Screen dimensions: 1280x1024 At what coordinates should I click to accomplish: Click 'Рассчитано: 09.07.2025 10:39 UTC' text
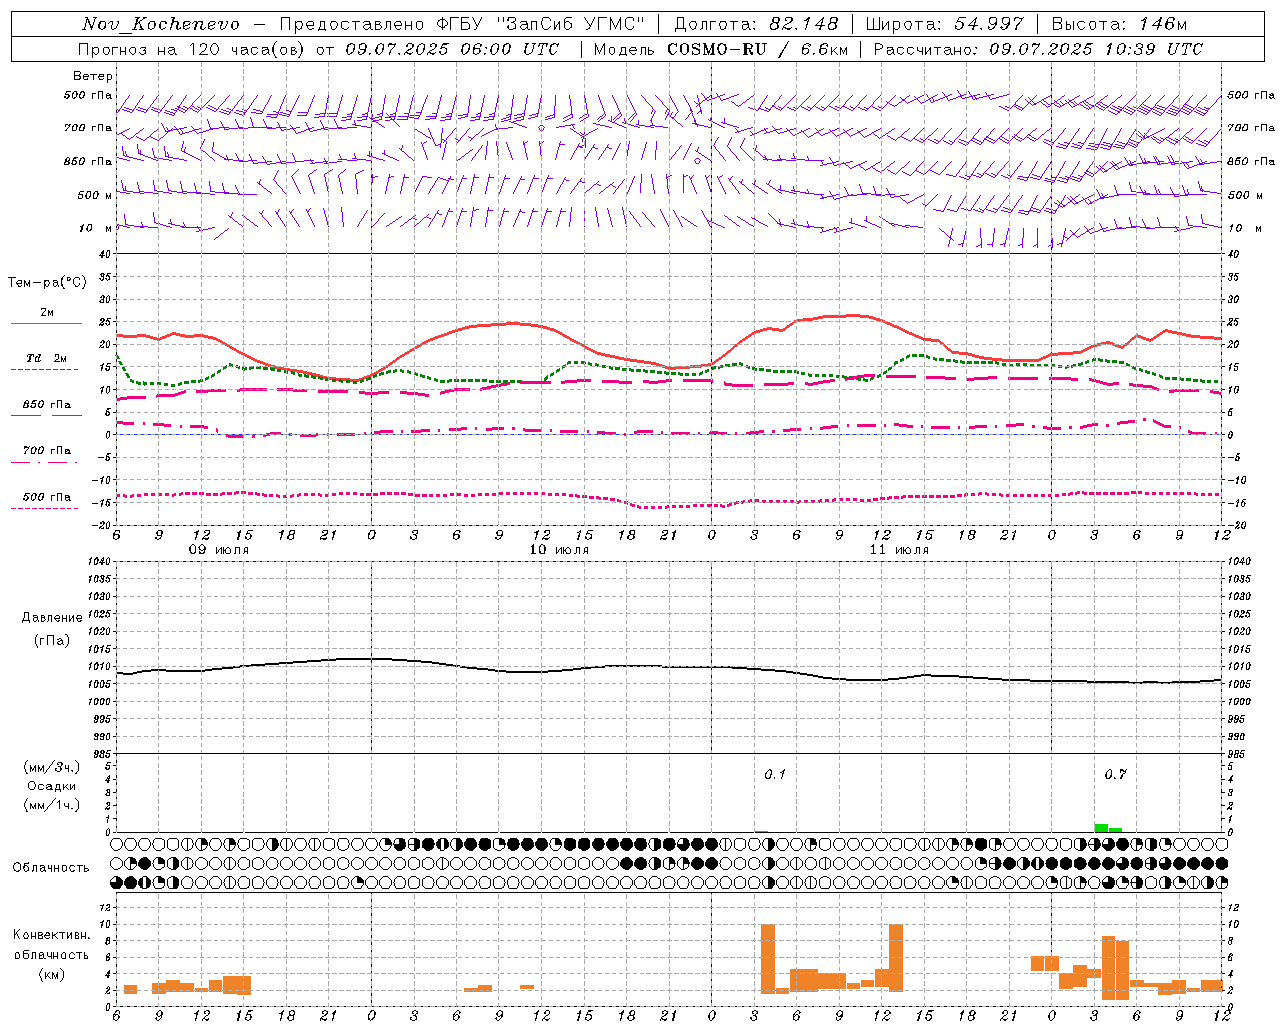[1038, 49]
